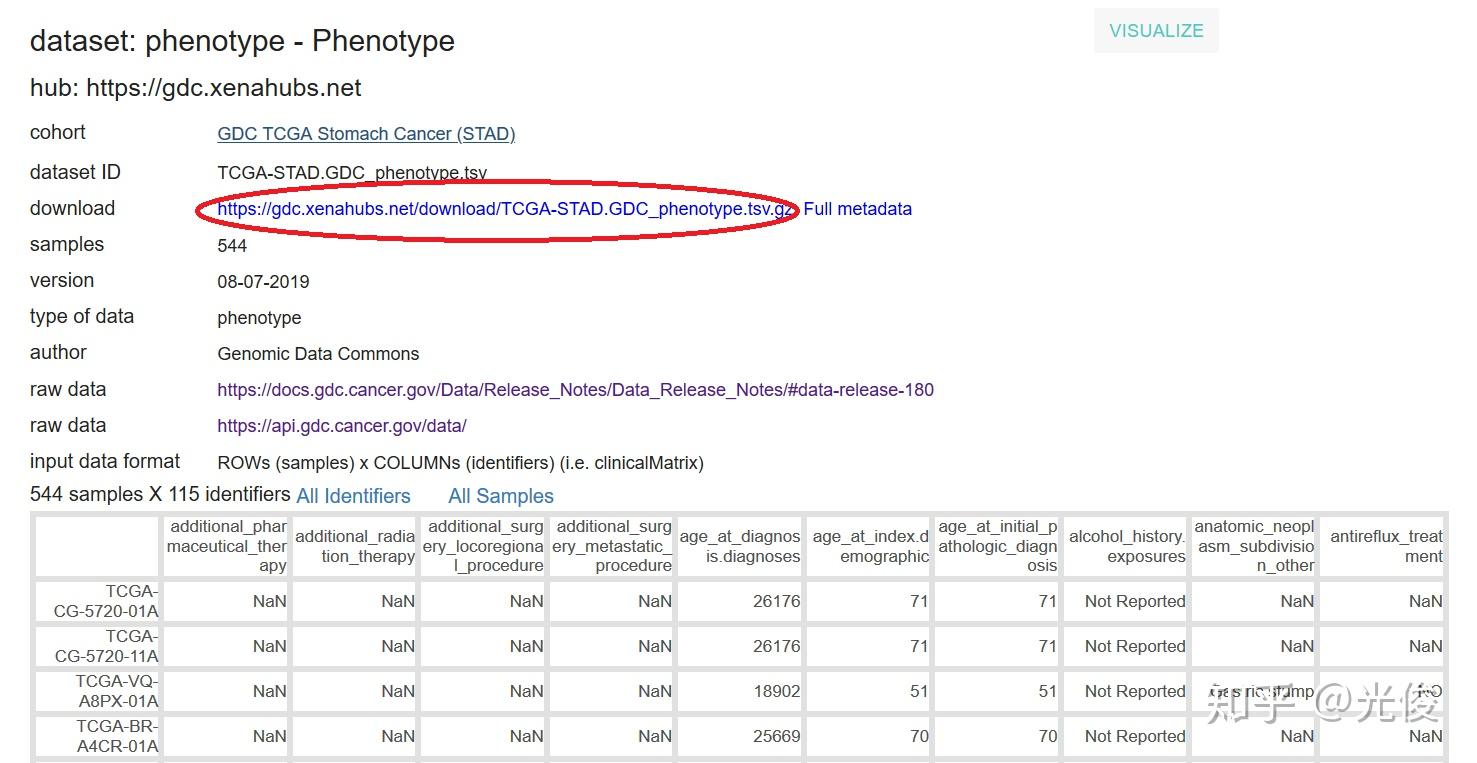Select the additional_radiation_therapy column header

(x=355, y=546)
